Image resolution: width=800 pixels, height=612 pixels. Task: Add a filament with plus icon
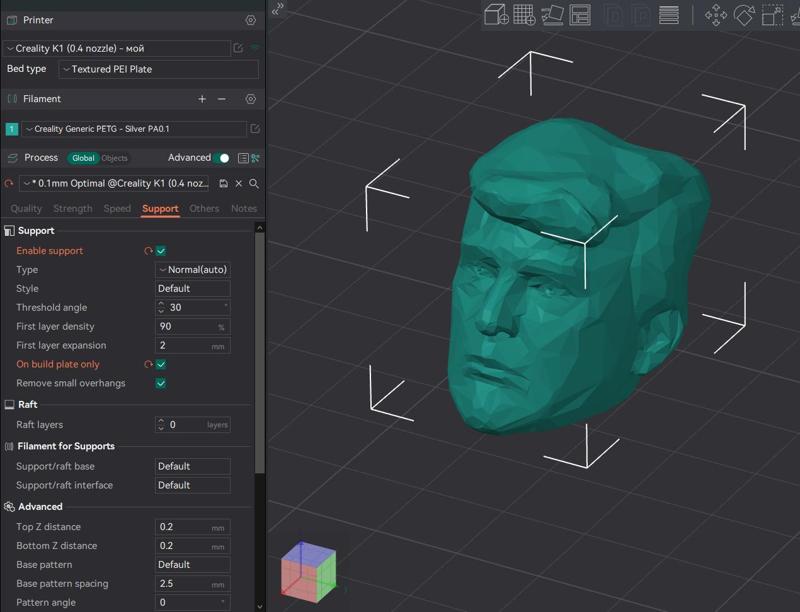click(x=202, y=99)
